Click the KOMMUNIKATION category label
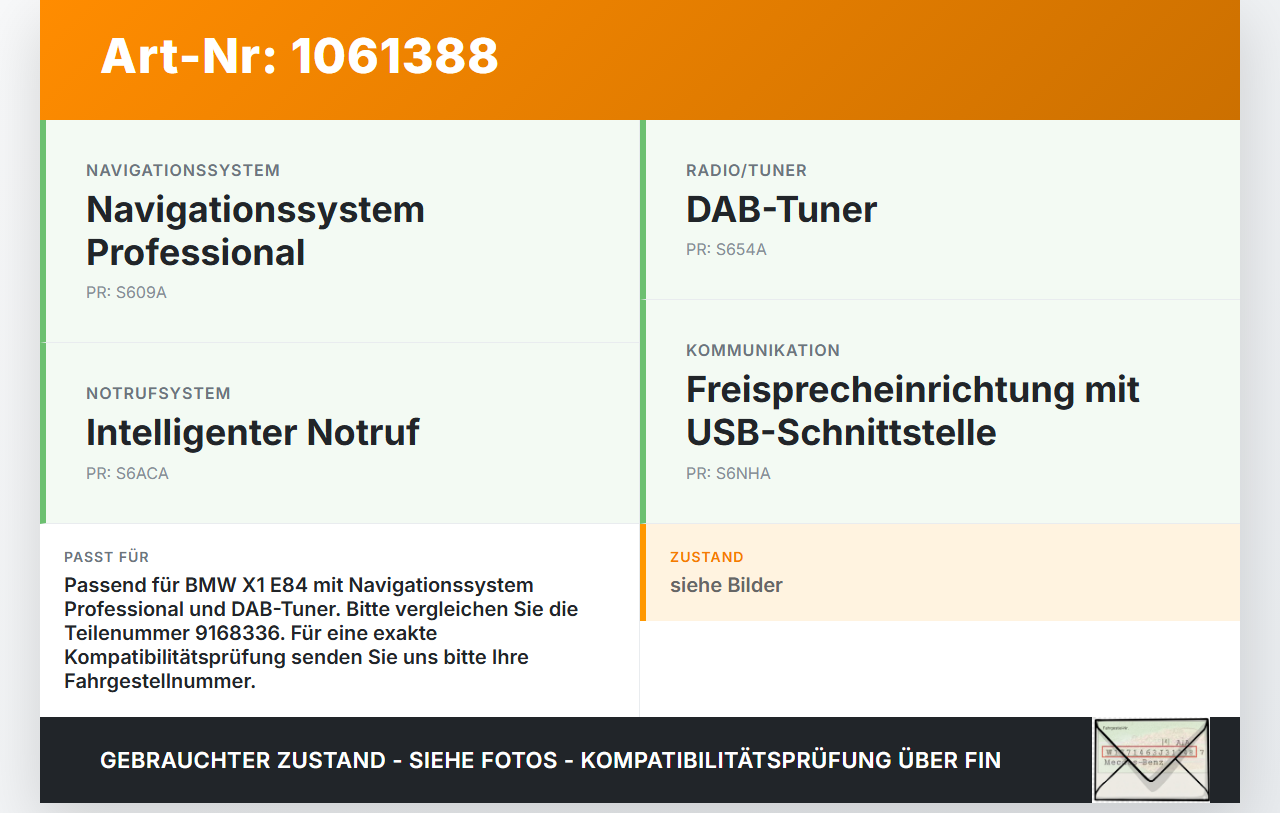Image resolution: width=1280 pixels, height=813 pixels. (x=763, y=351)
